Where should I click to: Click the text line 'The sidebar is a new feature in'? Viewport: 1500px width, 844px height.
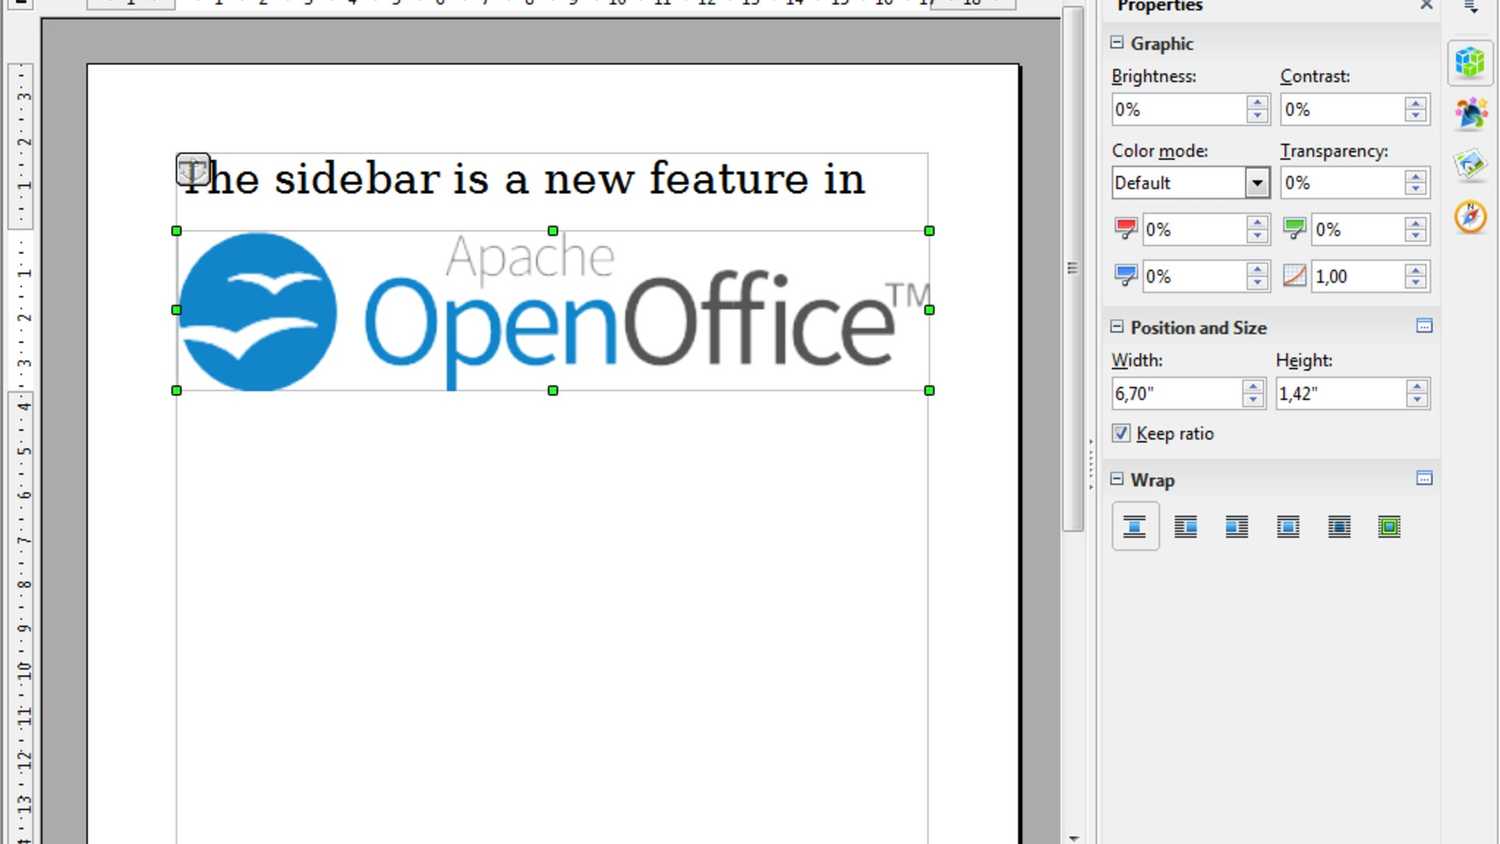(523, 179)
